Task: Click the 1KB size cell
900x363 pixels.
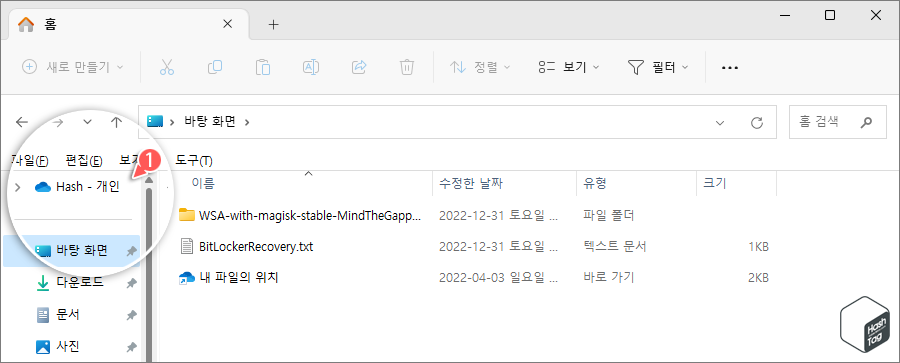Action: [758, 247]
